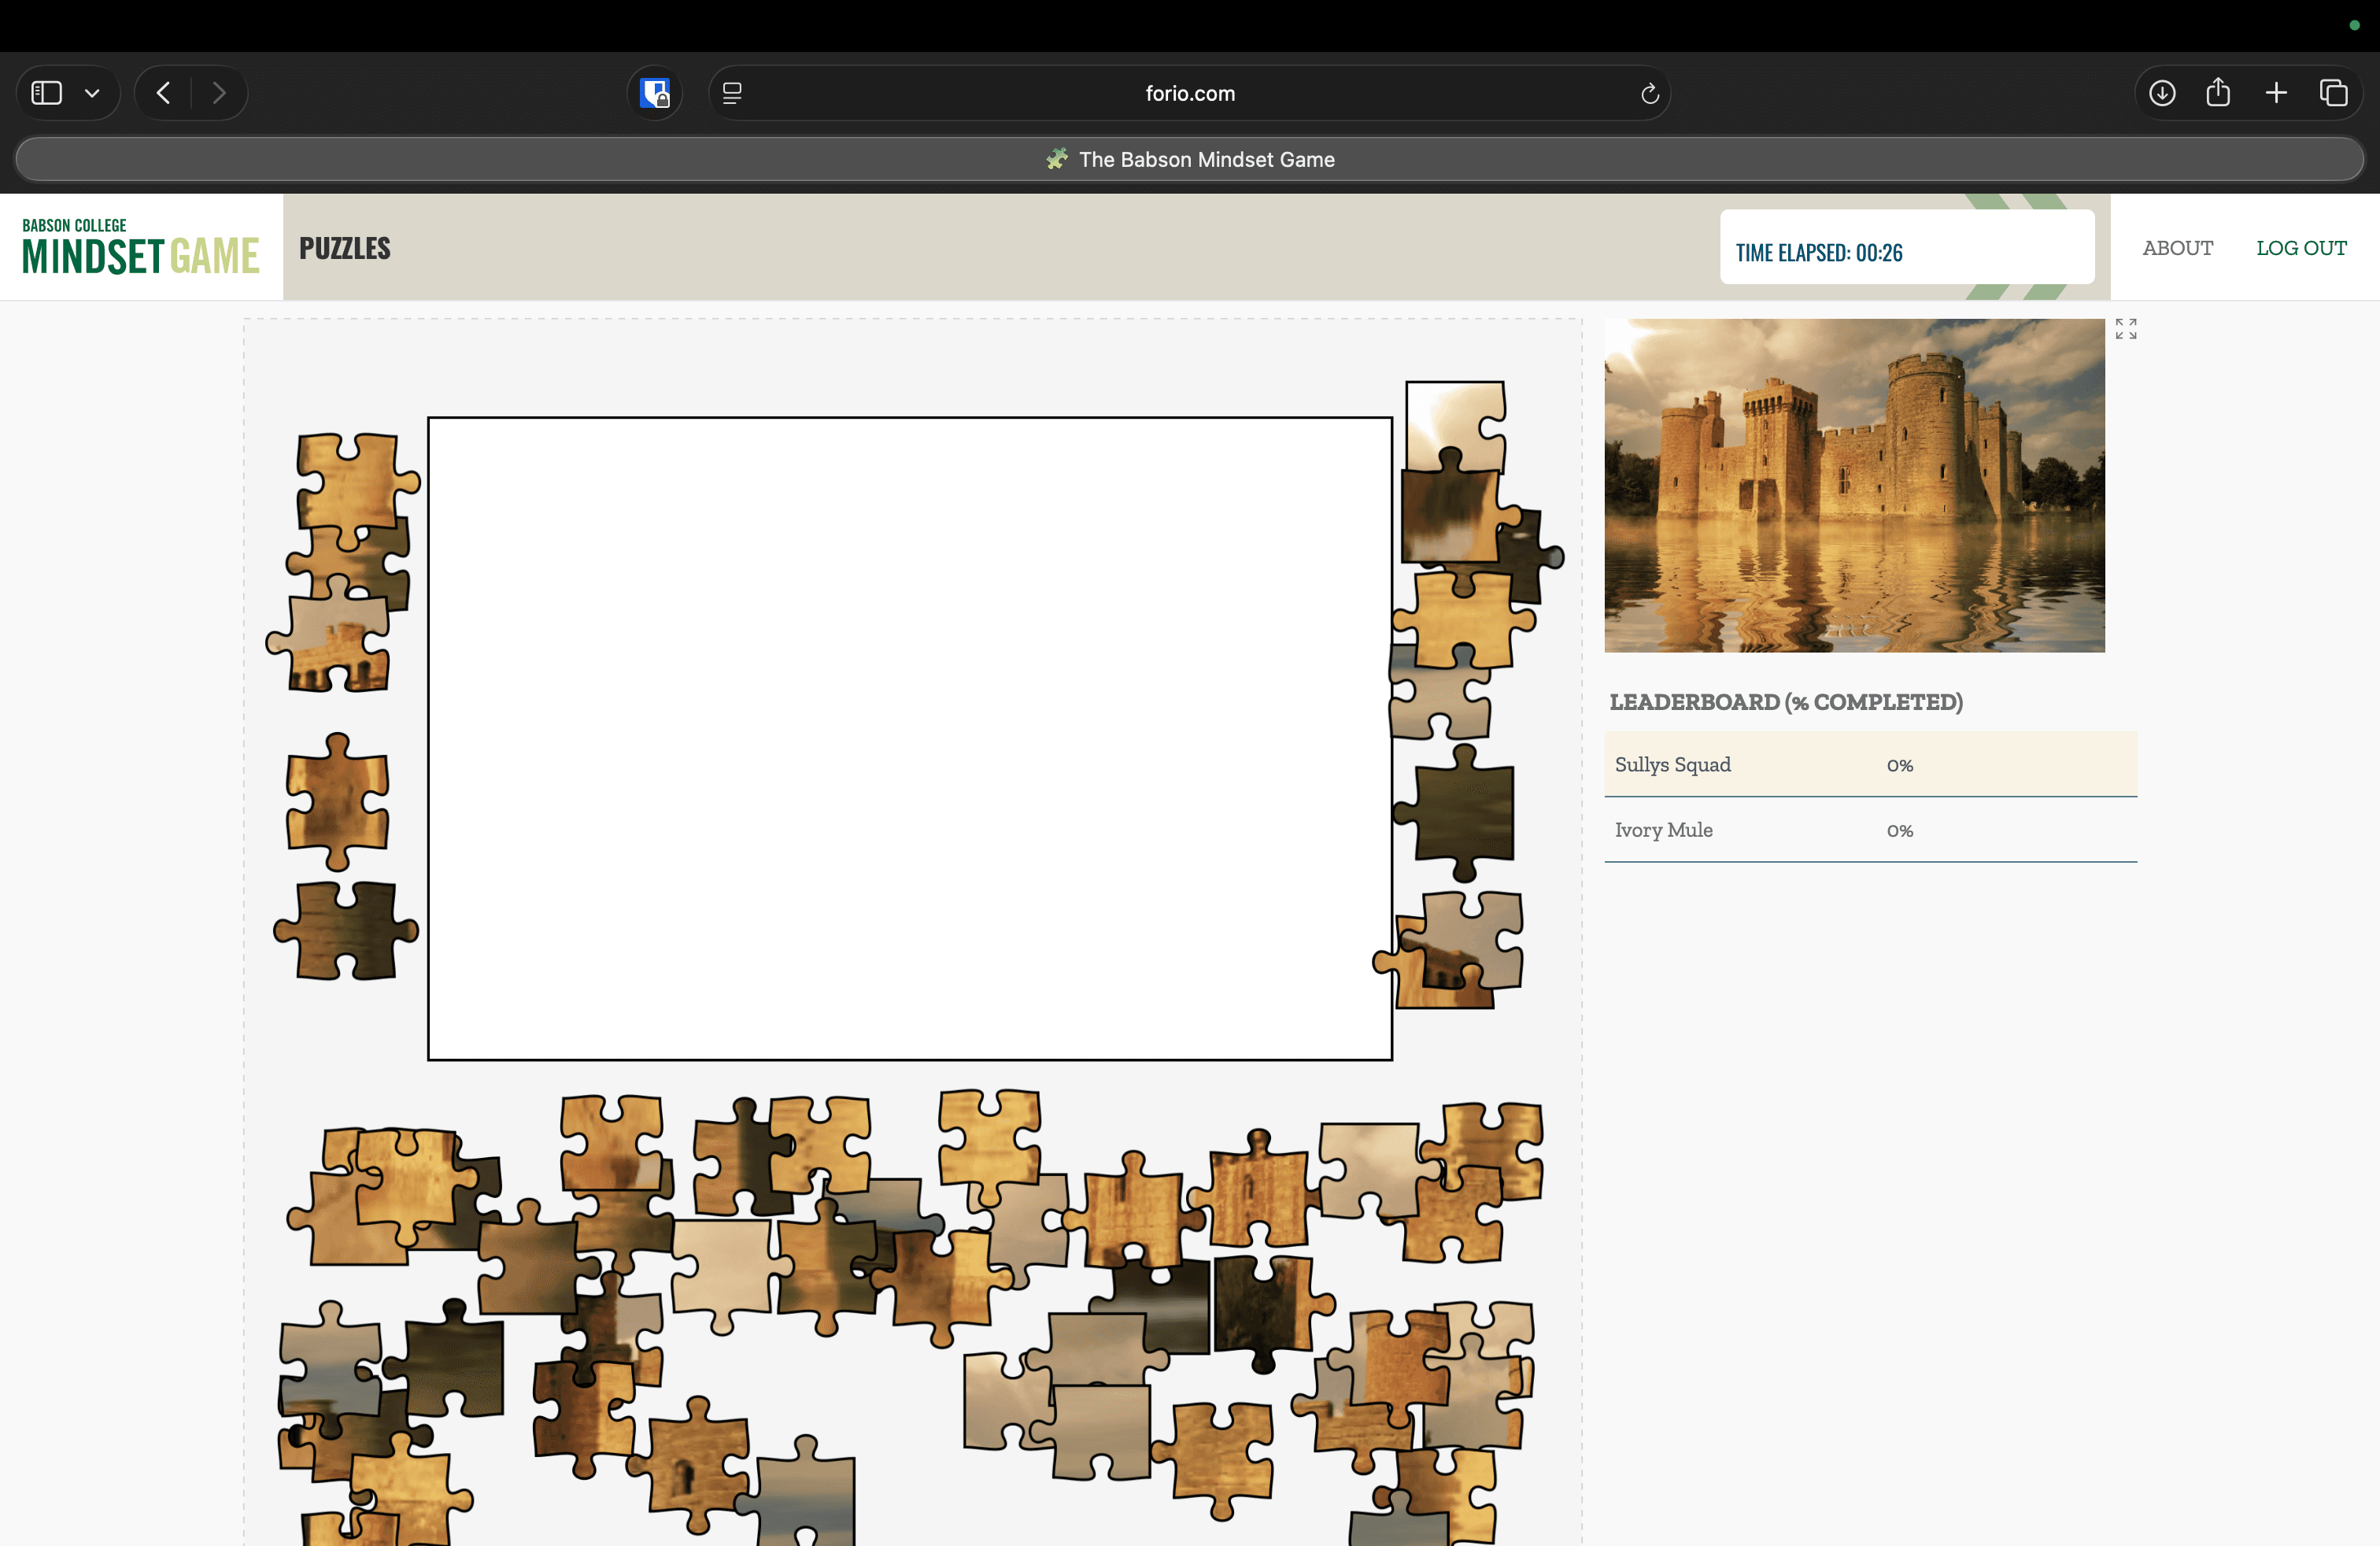Screen dimensions: 2380x1546
Task: LOG OUT of the Mindset Game
Action: 2302,248
